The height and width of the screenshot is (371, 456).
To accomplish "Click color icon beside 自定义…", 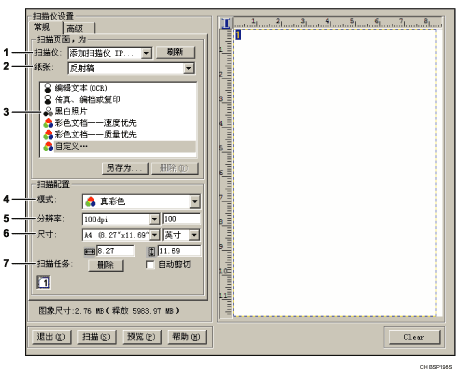I will 48,146.
